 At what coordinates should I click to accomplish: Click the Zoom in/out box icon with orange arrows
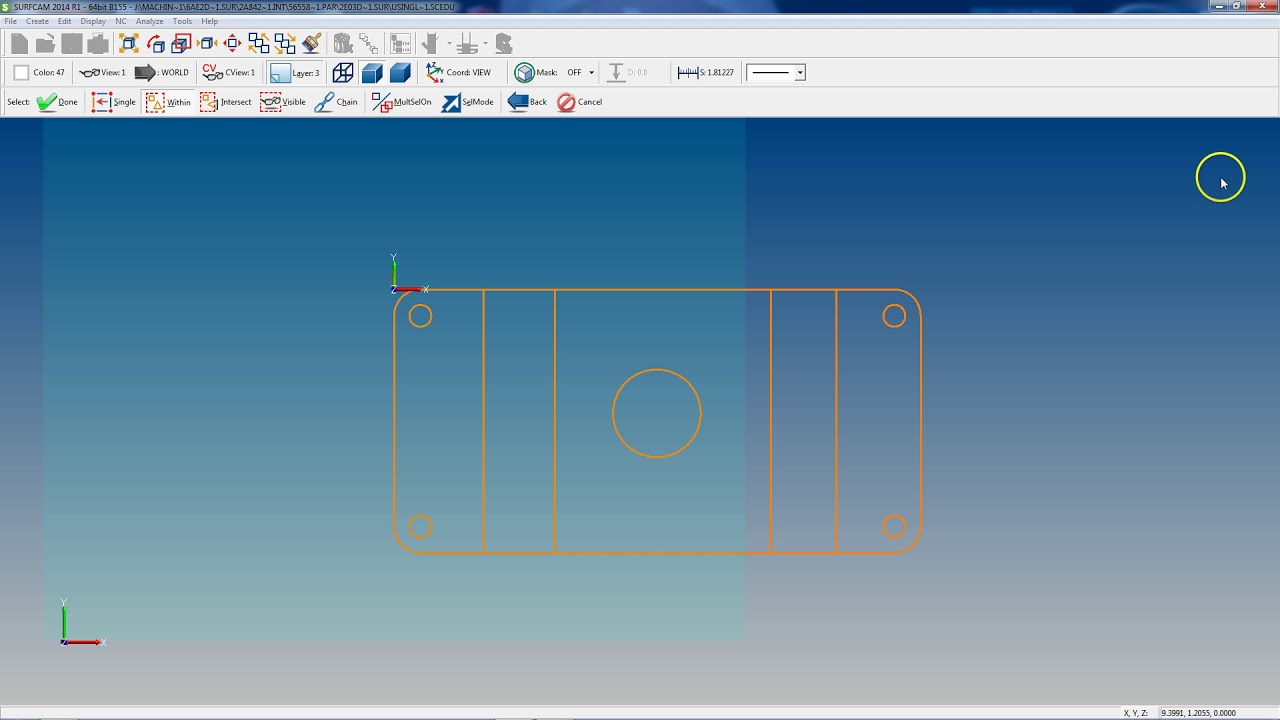tap(207, 43)
